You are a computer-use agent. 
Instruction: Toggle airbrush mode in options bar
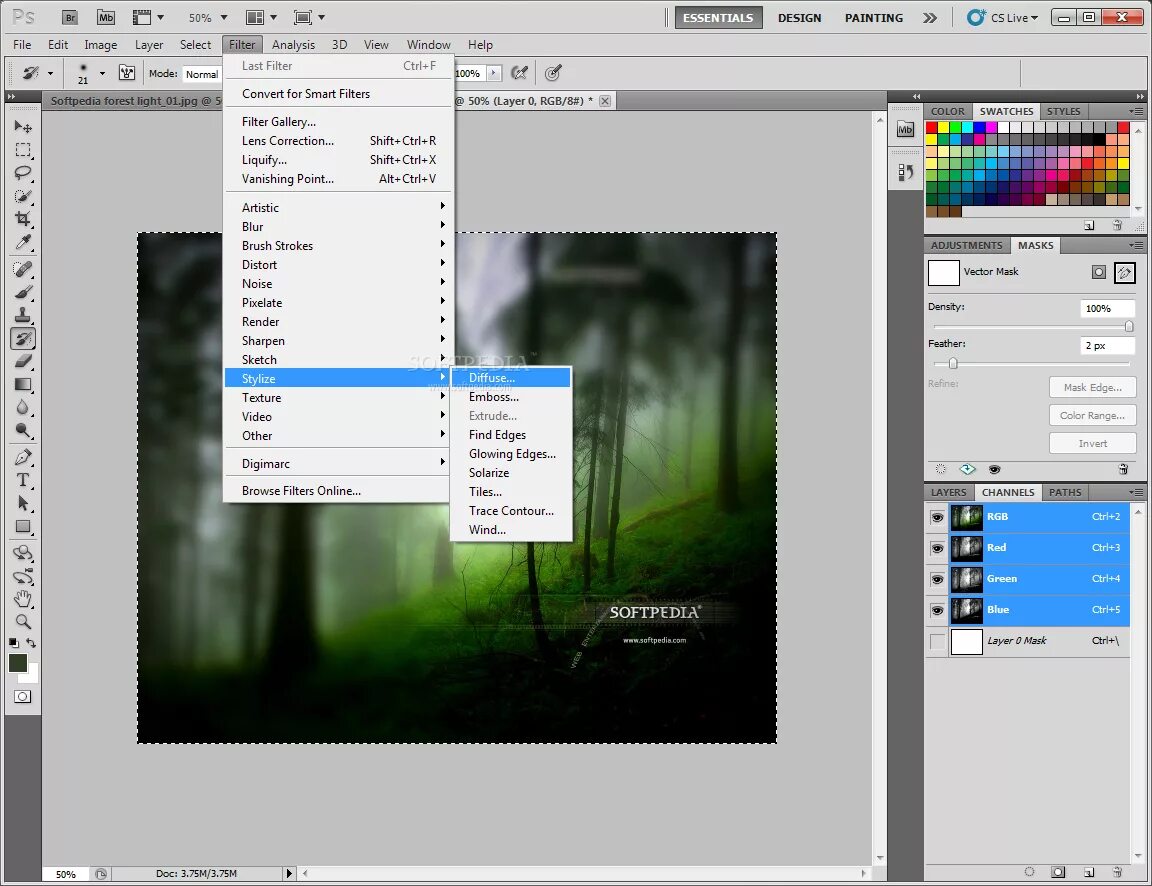(x=519, y=73)
